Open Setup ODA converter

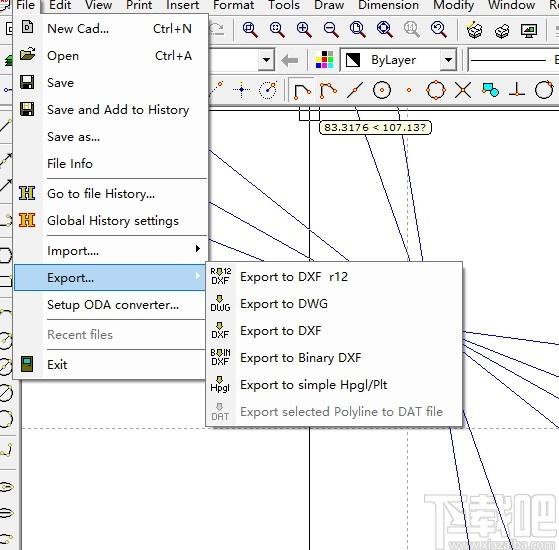(113, 305)
